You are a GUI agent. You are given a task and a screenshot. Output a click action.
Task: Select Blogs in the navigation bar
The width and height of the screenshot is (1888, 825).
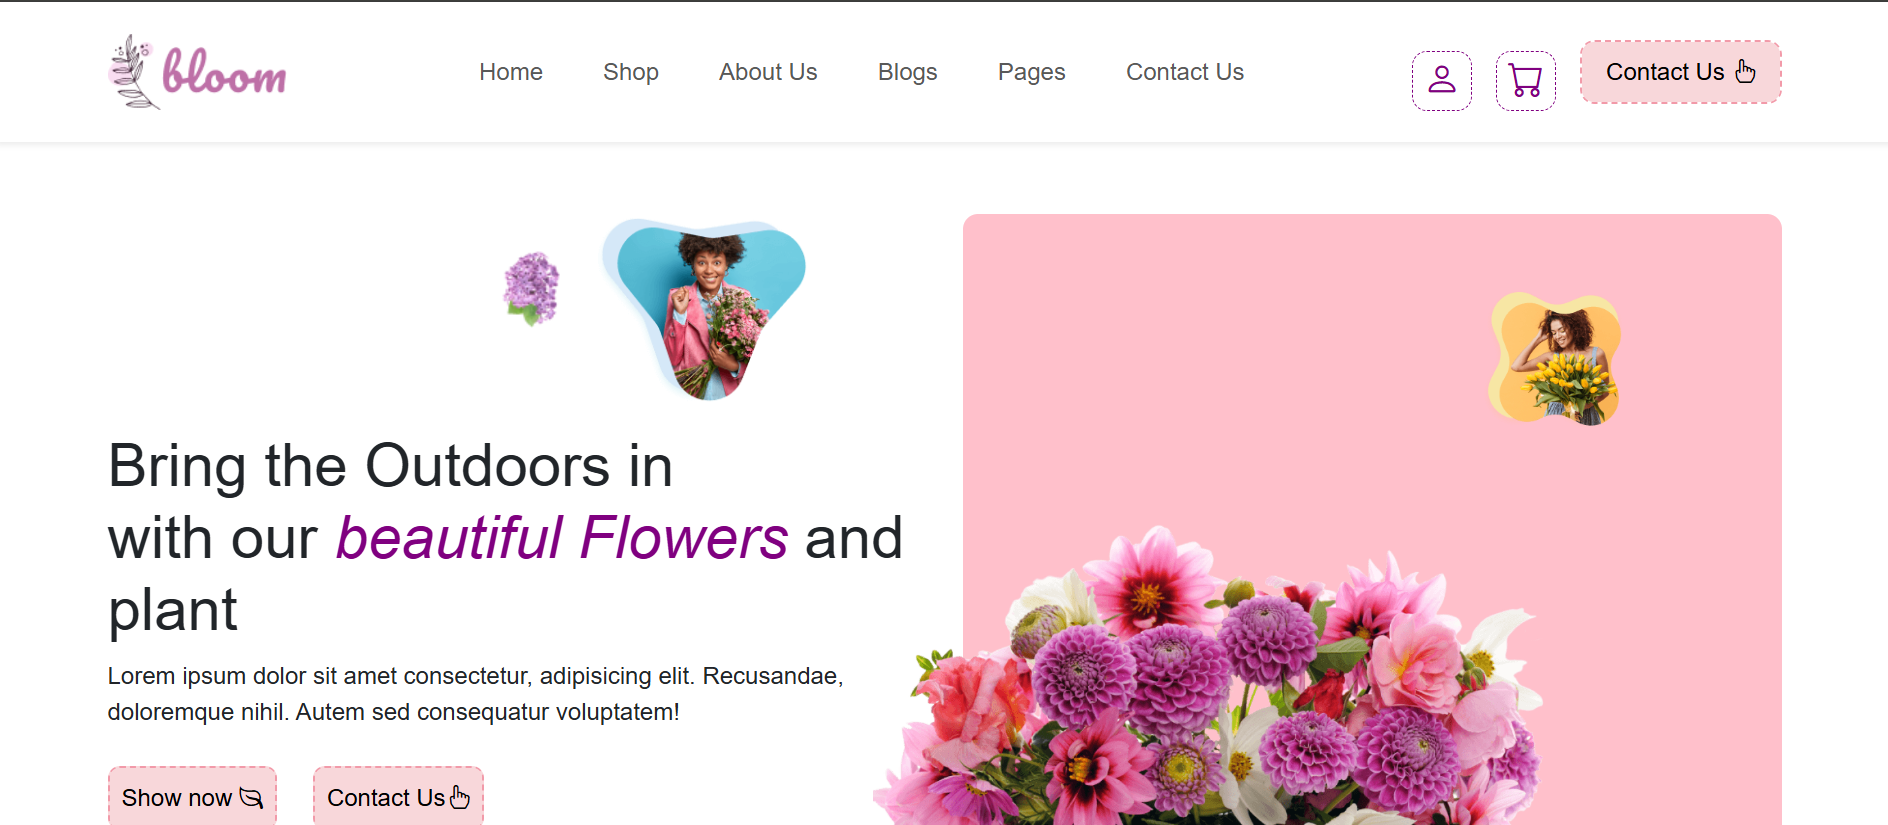point(907,72)
